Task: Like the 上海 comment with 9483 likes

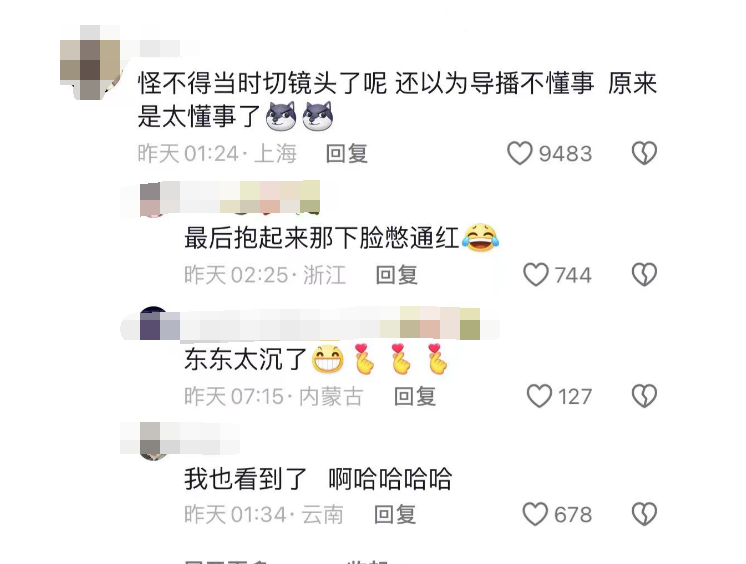Action: 520,153
